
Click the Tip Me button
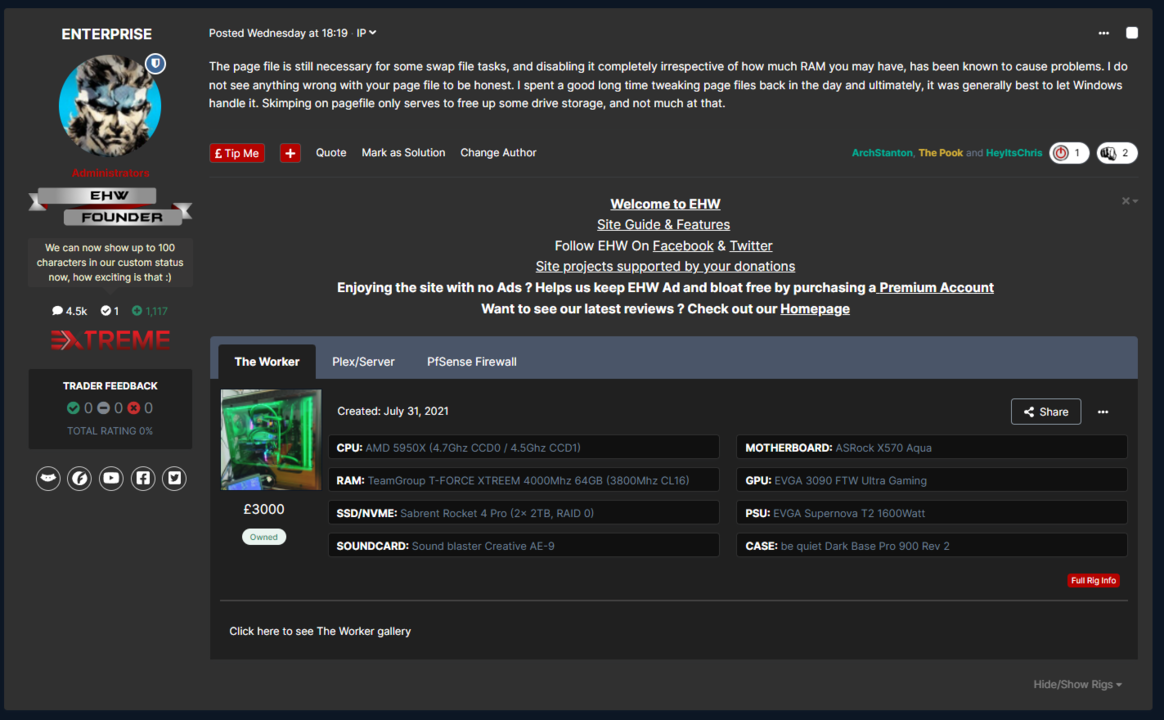pyautogui.click(x=237, y=153)
